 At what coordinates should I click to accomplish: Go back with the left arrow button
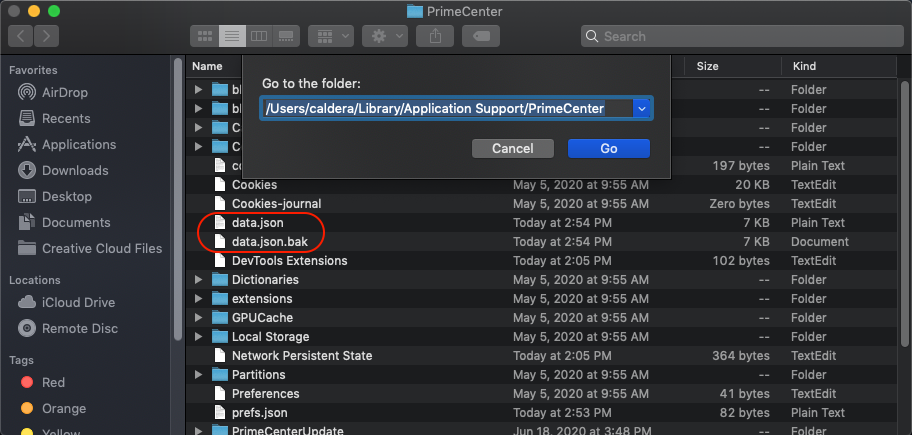[x=21, y=36]
